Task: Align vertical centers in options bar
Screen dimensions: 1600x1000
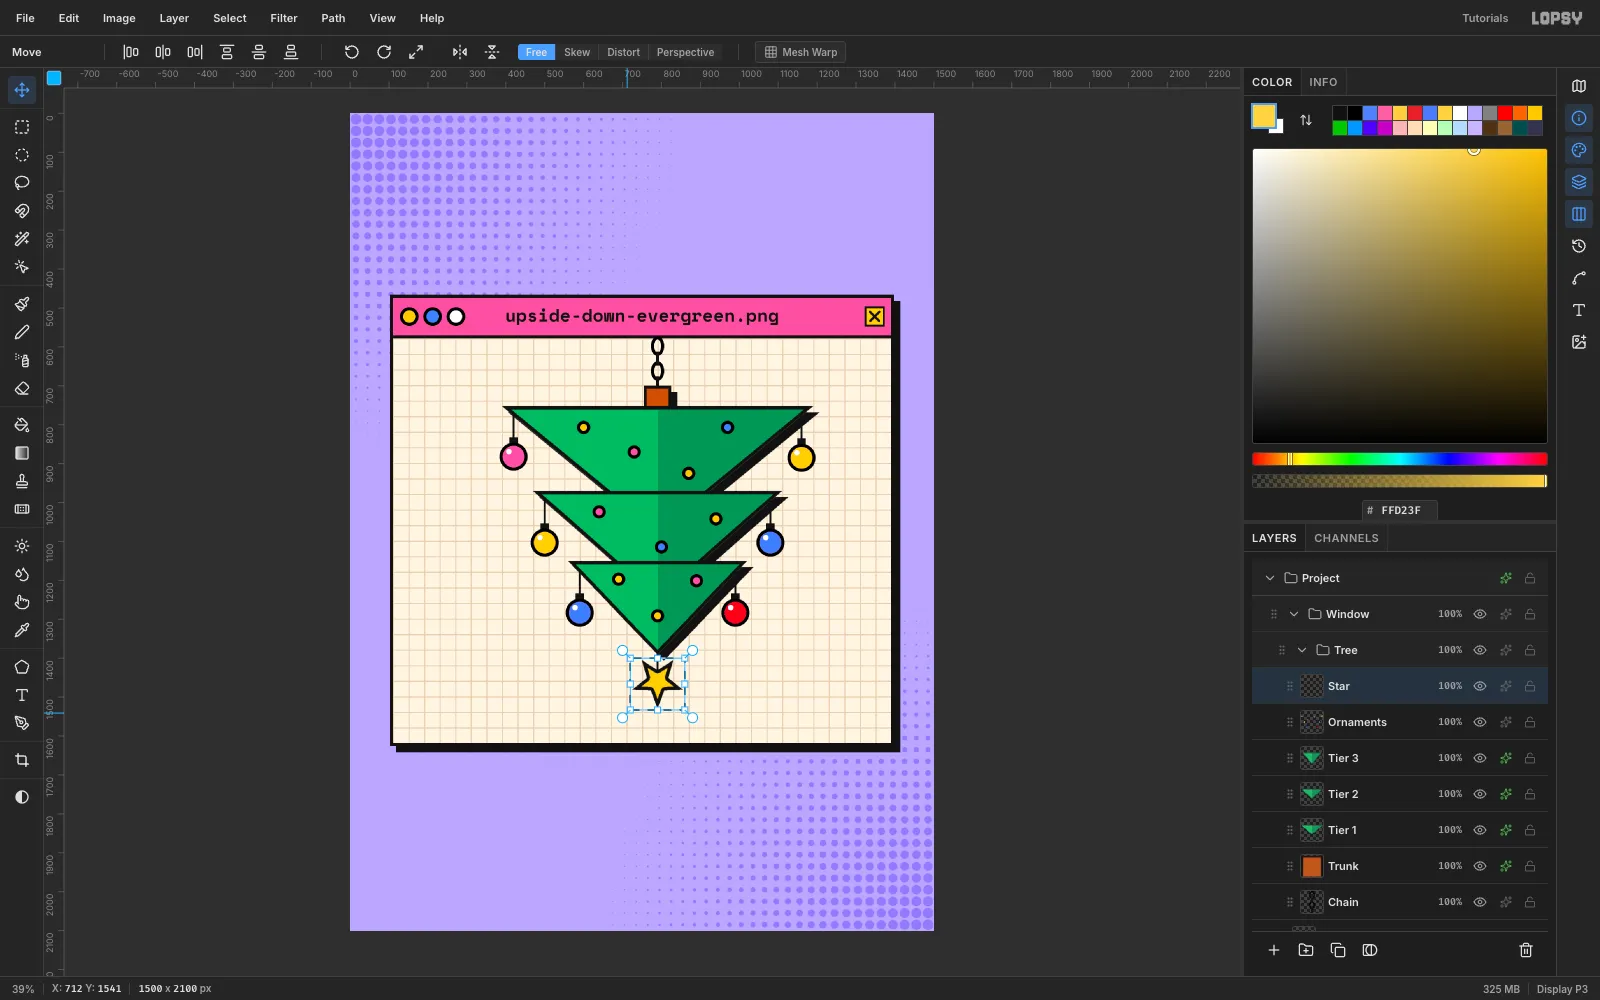Action: pyautogui.click(x=259, y=52)
